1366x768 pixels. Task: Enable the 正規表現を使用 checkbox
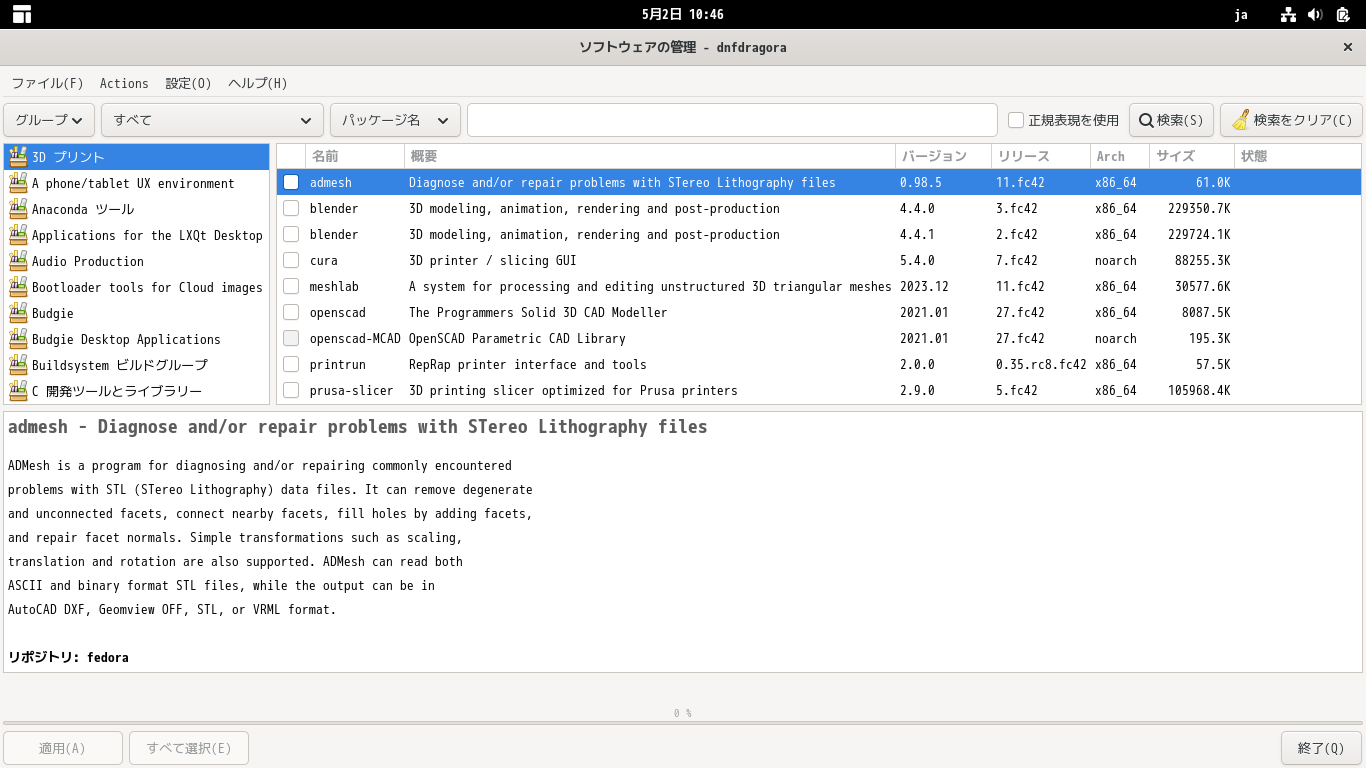pyautogui.click(x=1016, y=120)
